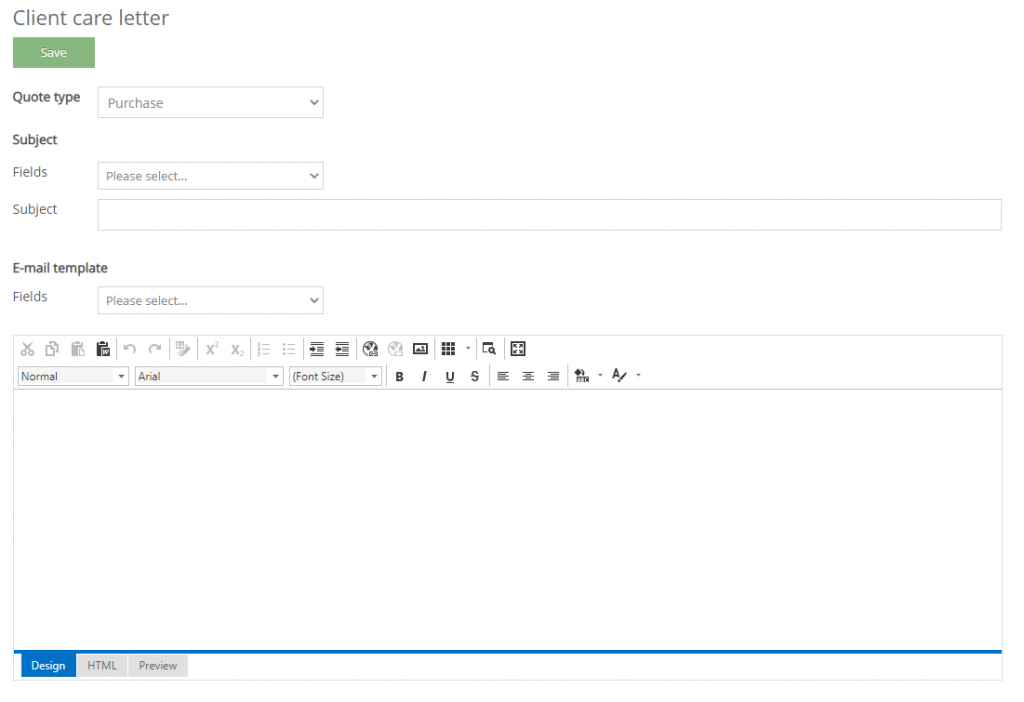
Task: Center align the text
Action: click(x=528, y=376)
